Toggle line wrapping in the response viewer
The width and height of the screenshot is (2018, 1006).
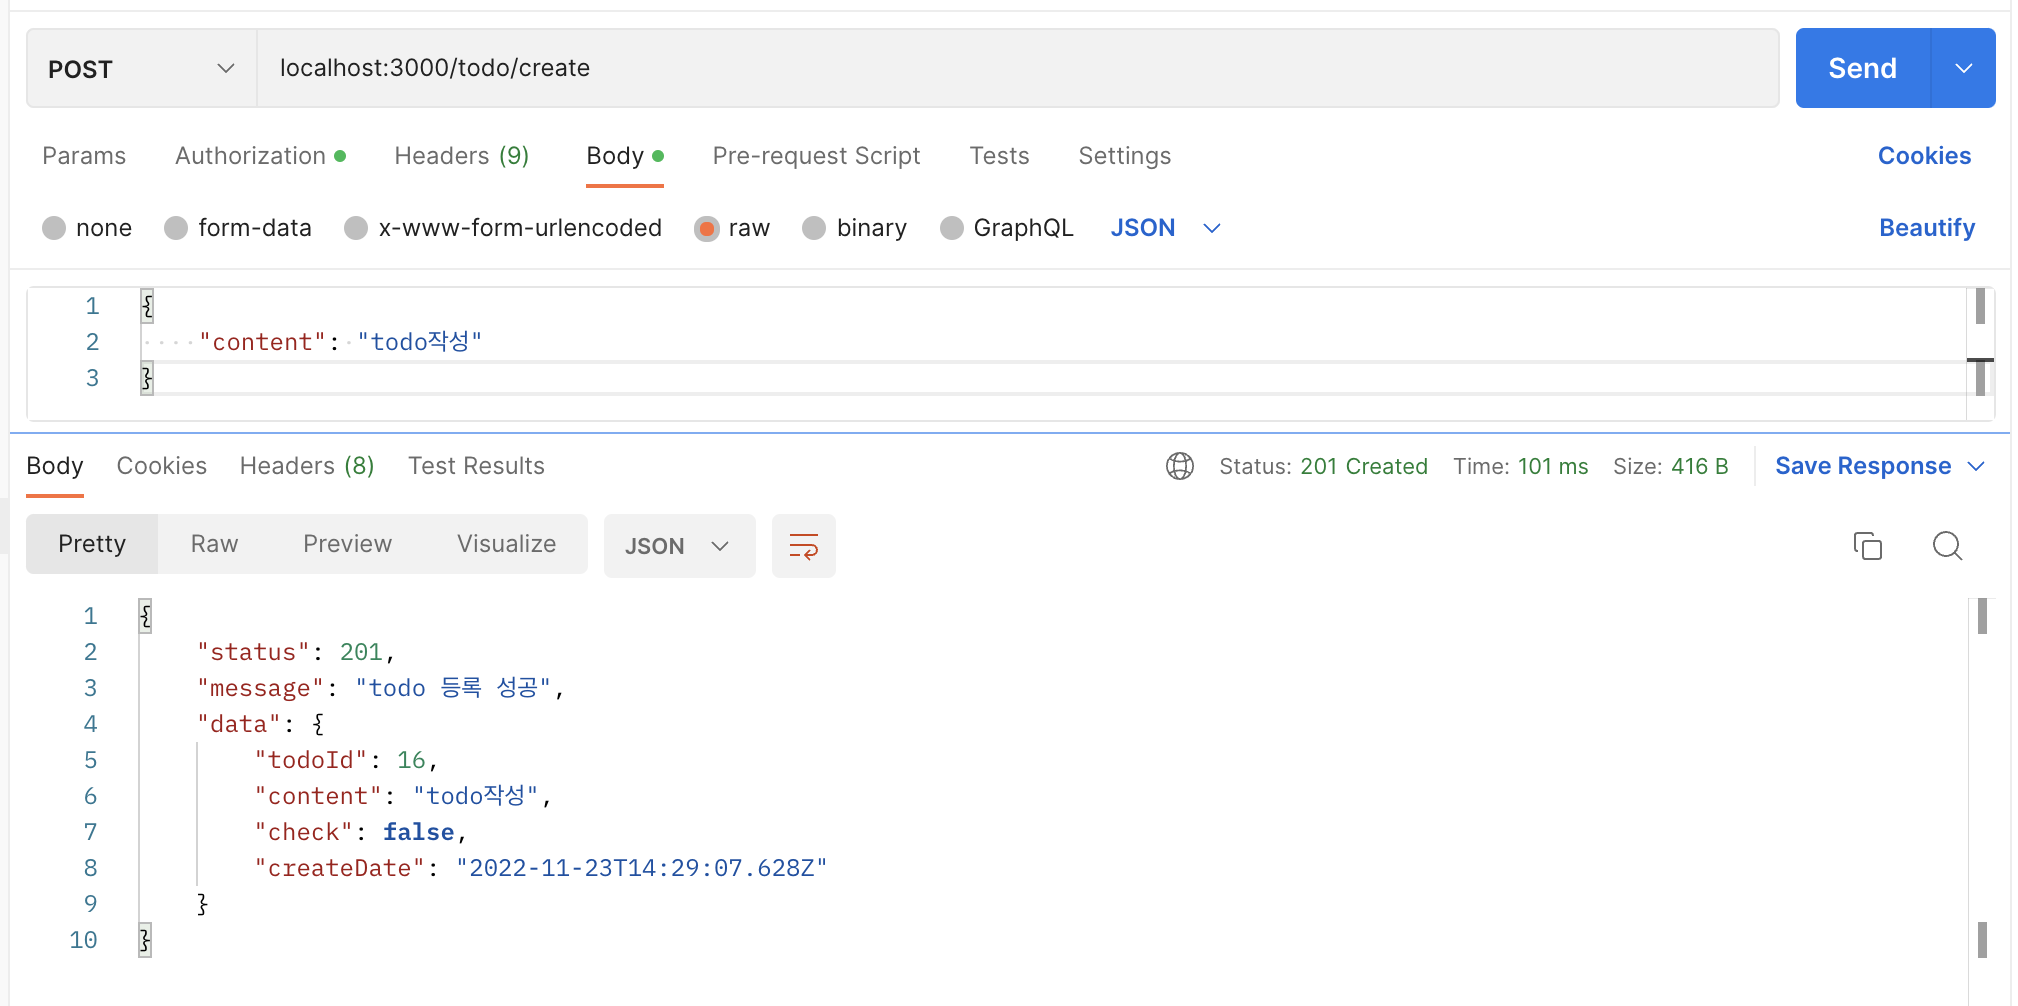[803, 546]
